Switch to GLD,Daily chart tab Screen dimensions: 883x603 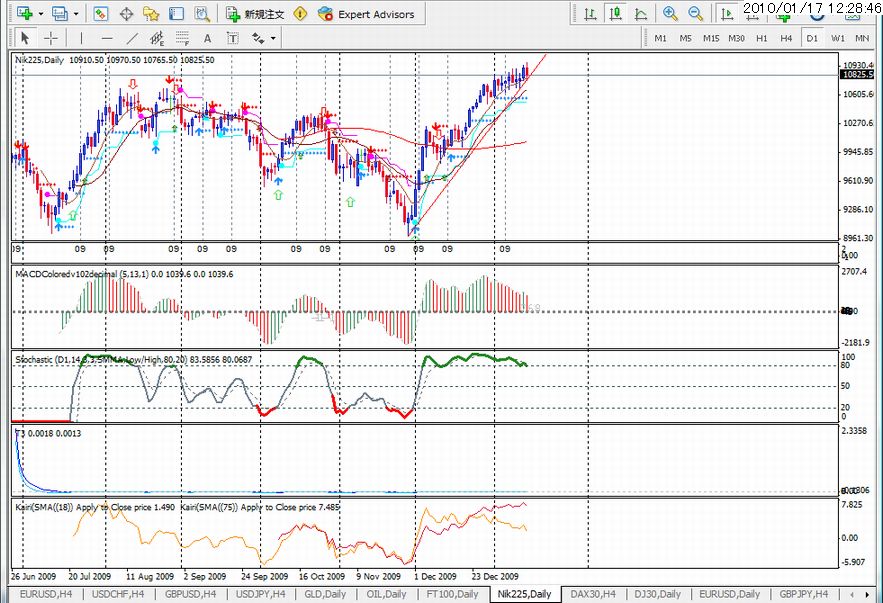click(x=325, y=594)
